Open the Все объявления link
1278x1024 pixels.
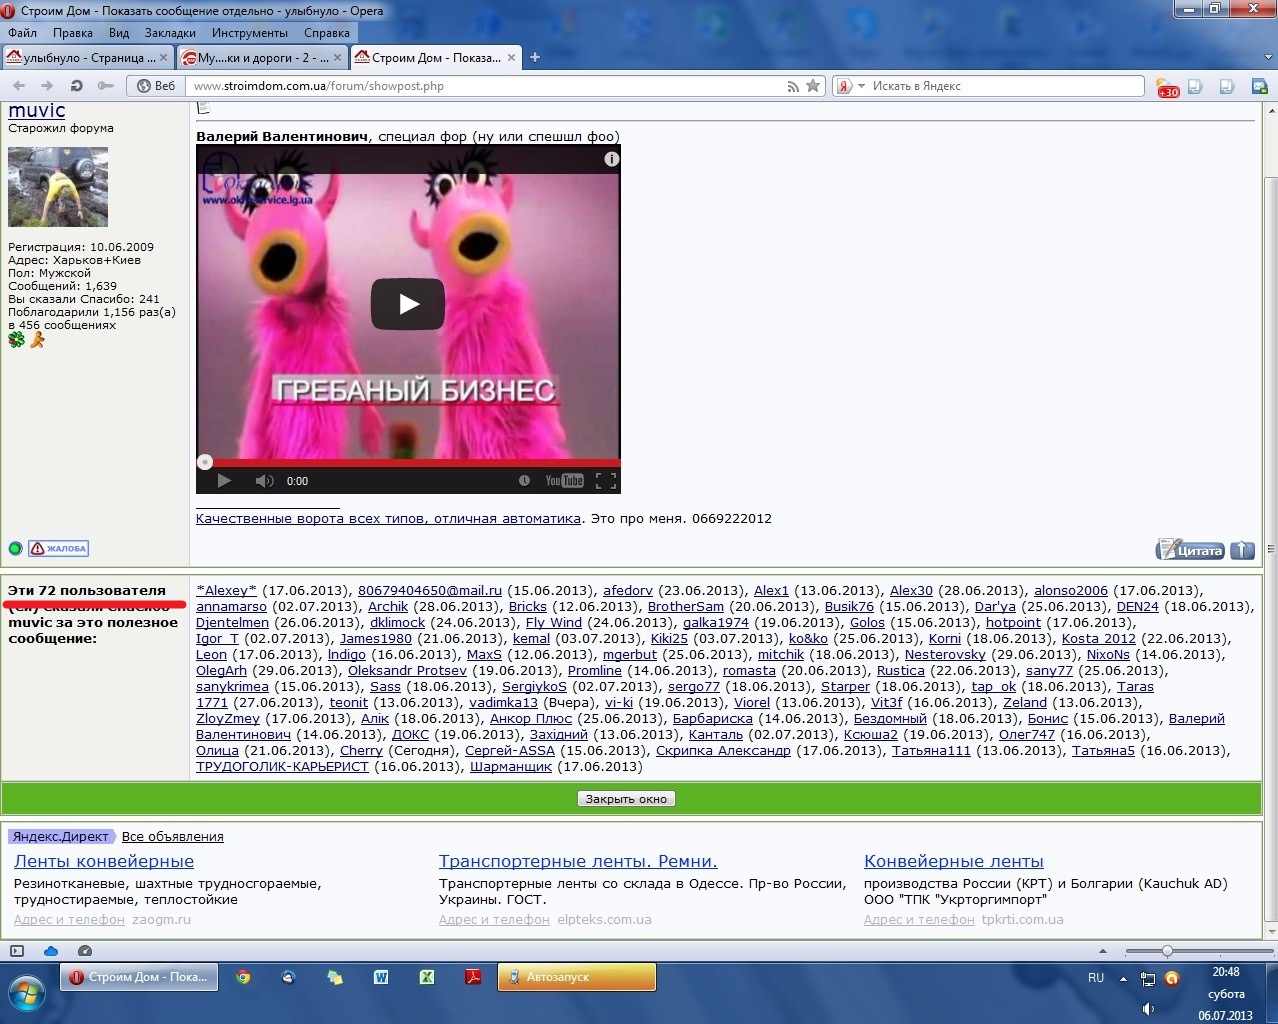pyautogui.click(x=173, y=837)
